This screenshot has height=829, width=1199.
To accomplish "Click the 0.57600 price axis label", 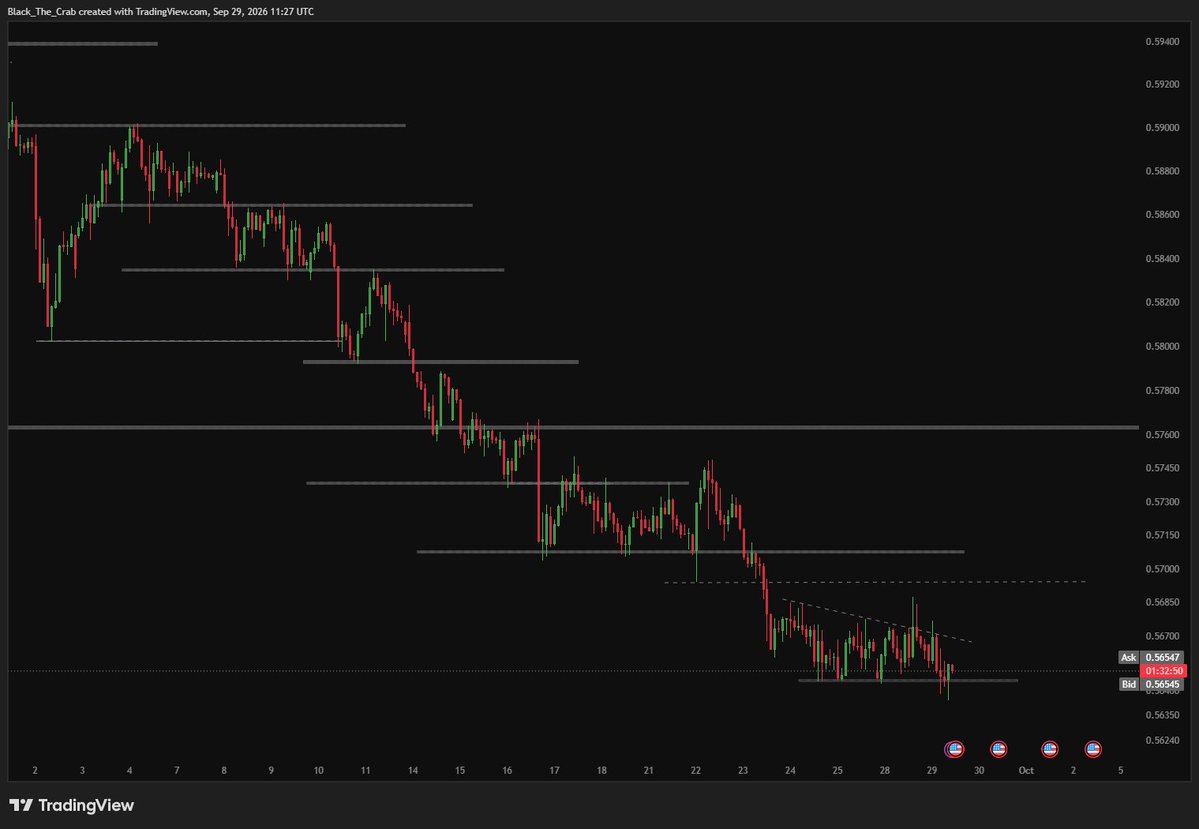I will (1162, 434).
